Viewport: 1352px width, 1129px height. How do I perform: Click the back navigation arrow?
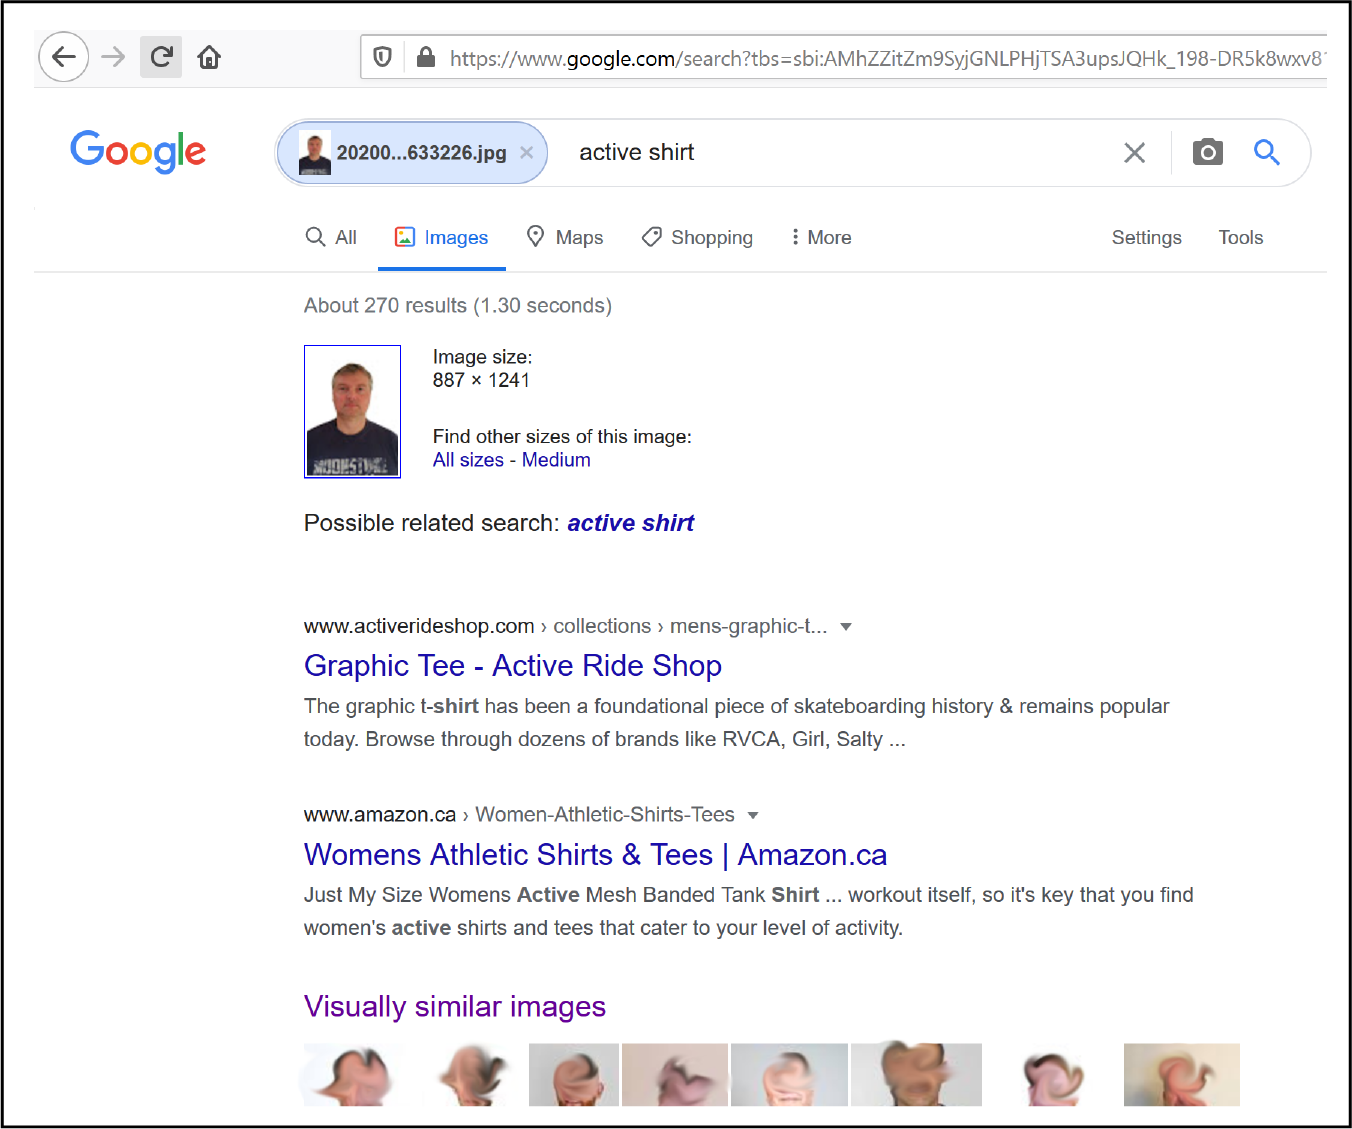click(x=63, y=57)
